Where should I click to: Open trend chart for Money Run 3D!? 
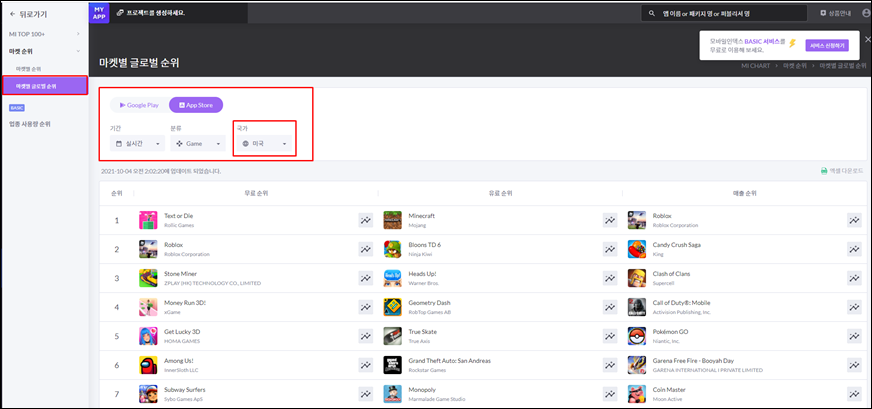[x=365, y=307]
